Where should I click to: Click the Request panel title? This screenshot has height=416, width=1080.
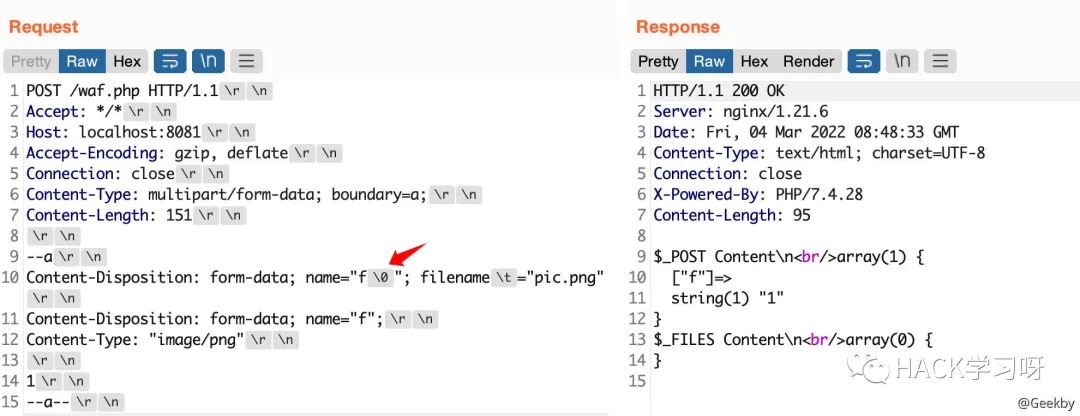click(43, 27)
